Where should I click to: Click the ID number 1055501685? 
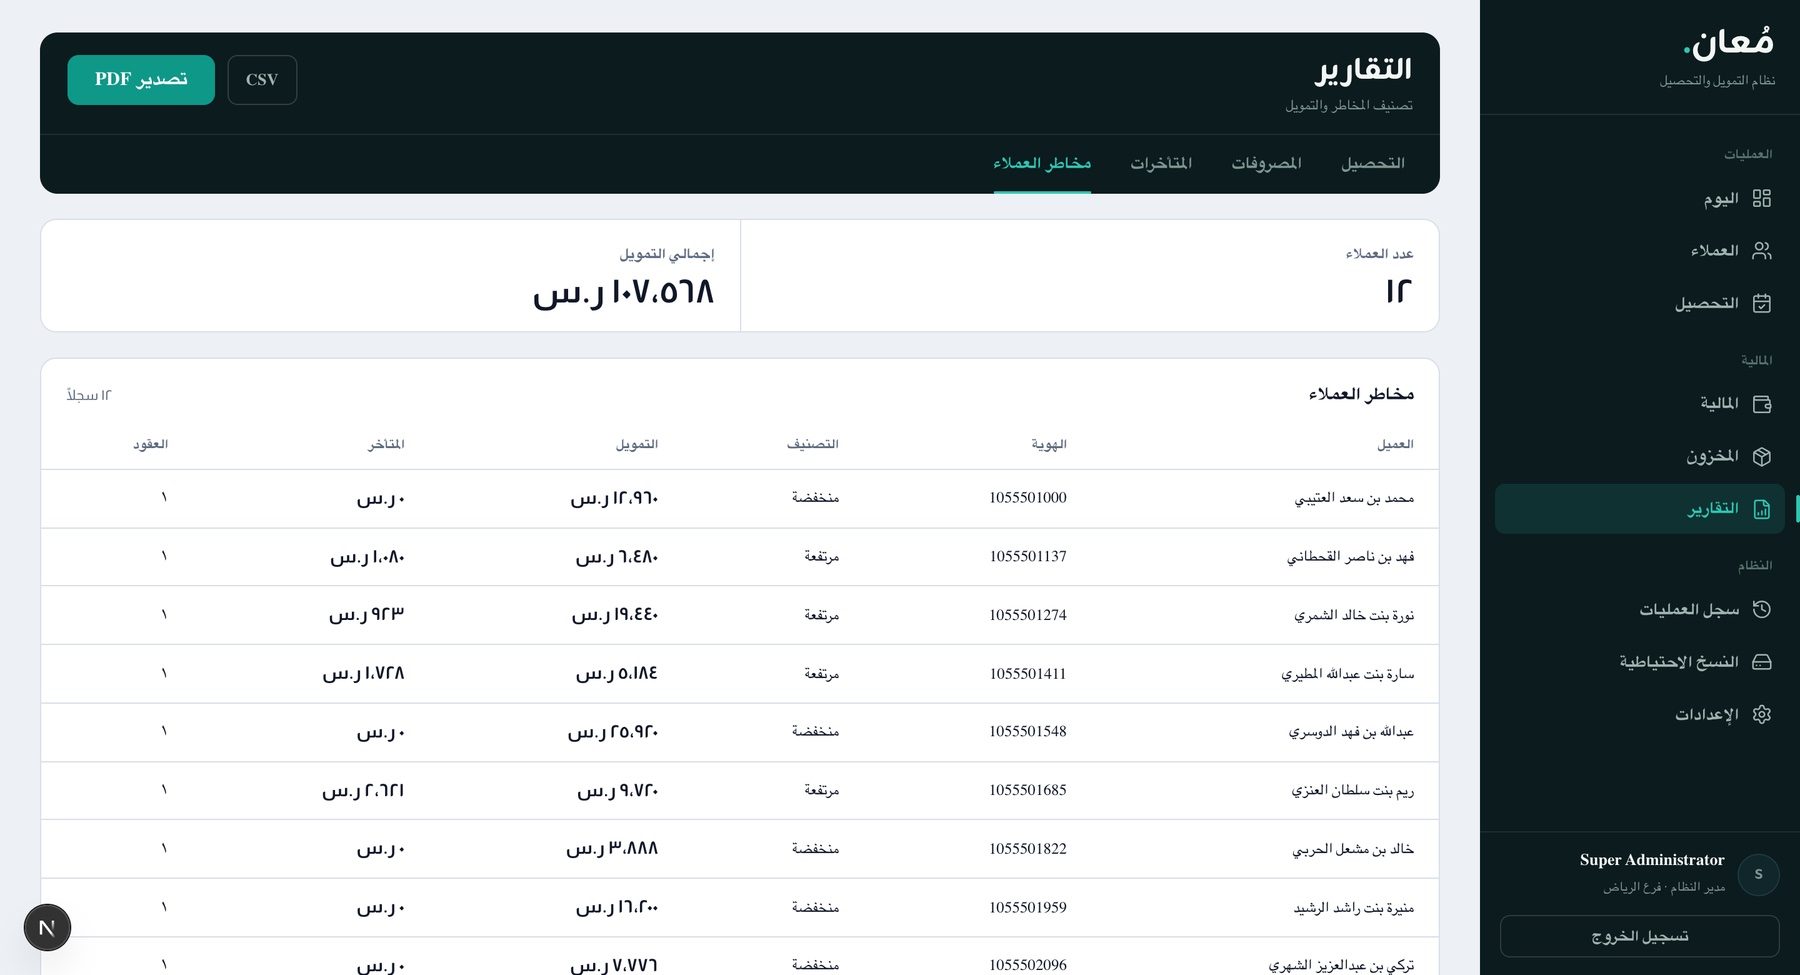[1028, 790]
